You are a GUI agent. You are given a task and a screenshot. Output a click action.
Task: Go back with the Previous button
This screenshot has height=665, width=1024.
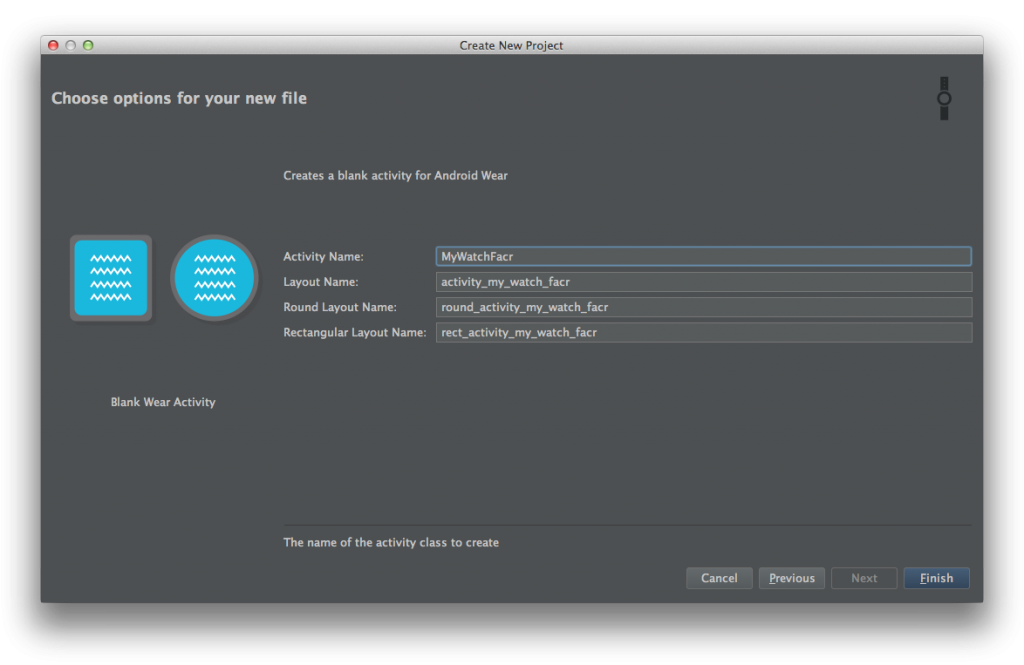792,578
